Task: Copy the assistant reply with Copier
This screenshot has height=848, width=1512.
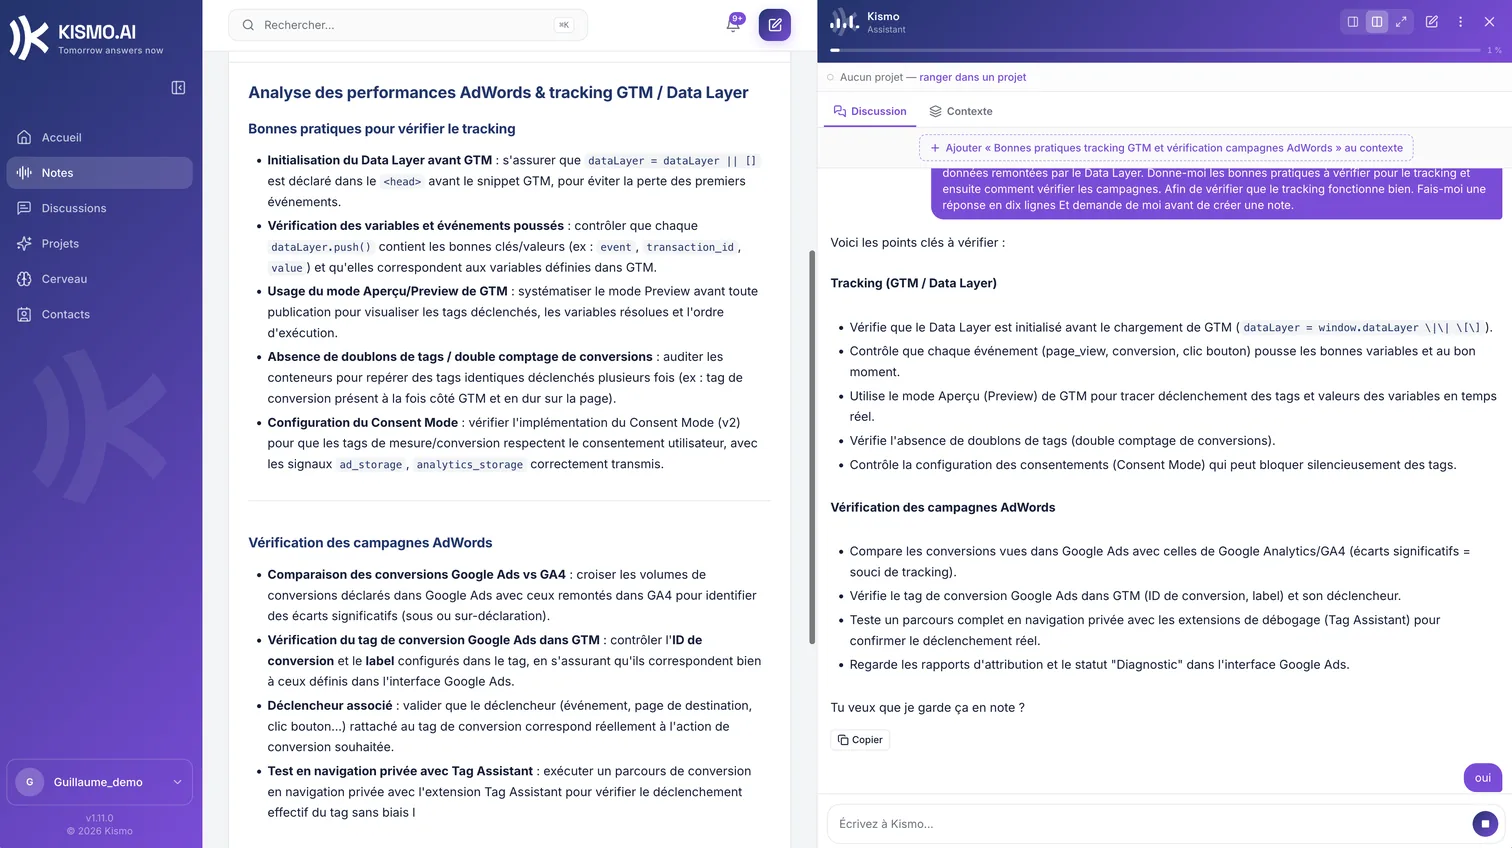Action: [x=860, y=740]
